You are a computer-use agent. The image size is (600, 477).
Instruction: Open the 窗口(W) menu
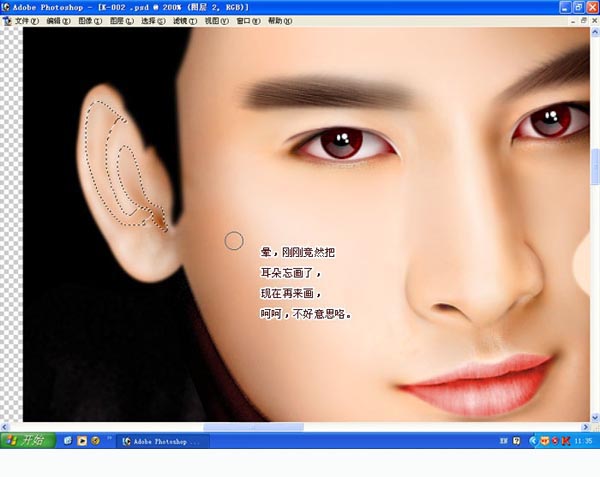[248, 20]
